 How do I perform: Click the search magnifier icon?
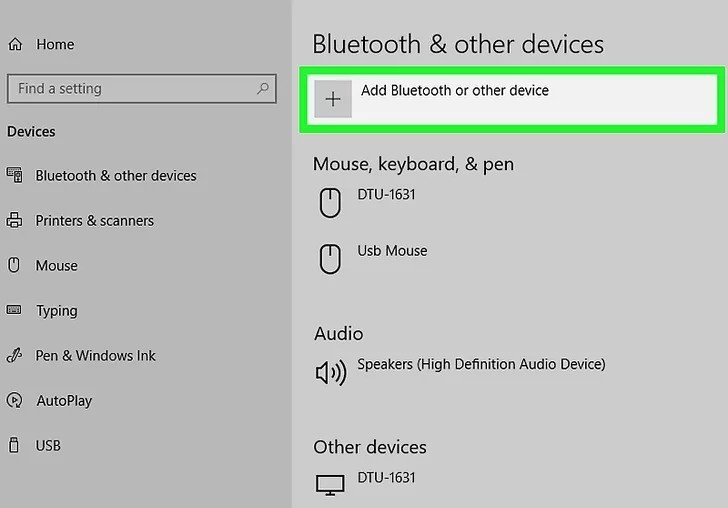point(263,88)
